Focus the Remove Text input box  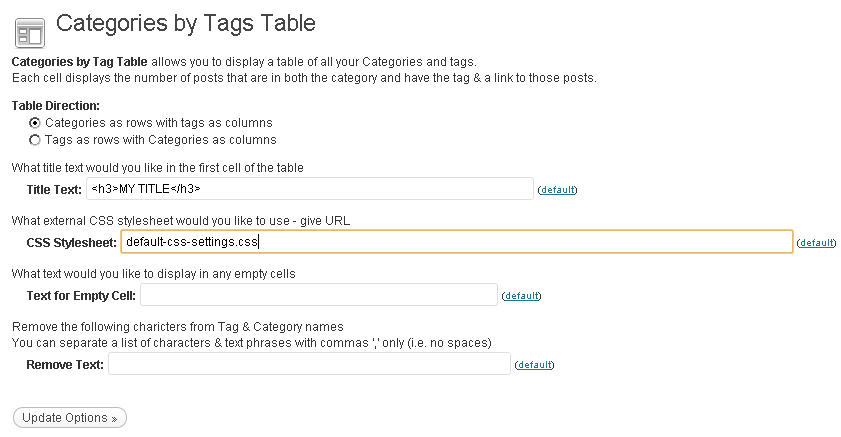(309, 364)
